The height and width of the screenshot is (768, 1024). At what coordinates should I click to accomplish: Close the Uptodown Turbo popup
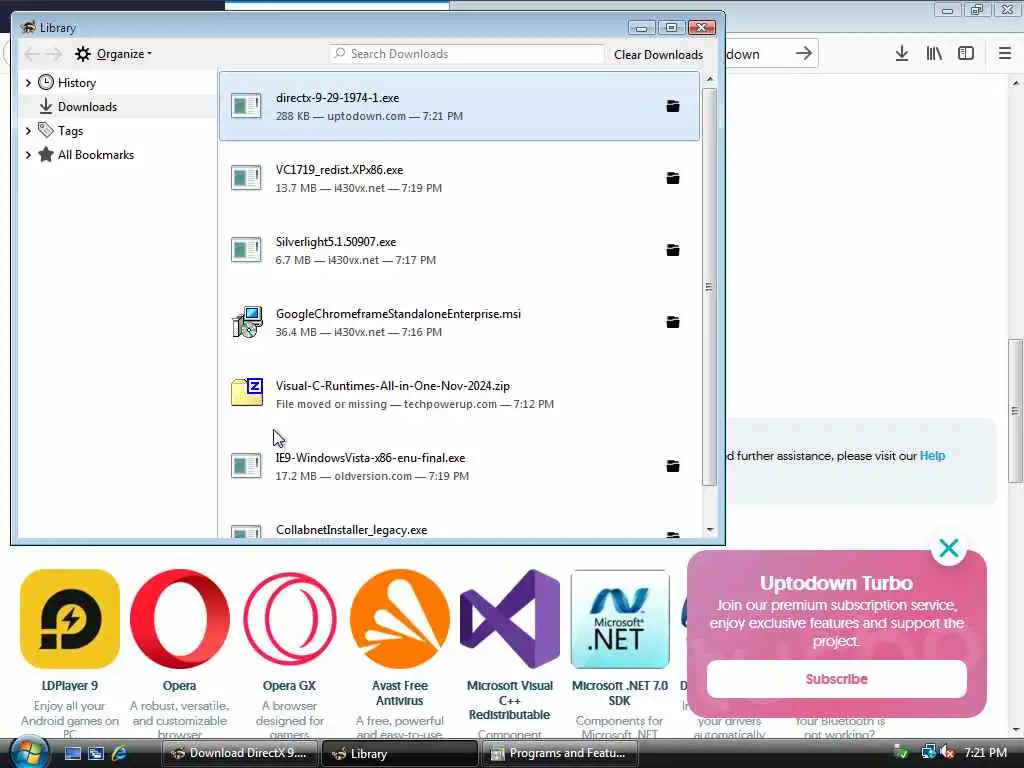949,548
